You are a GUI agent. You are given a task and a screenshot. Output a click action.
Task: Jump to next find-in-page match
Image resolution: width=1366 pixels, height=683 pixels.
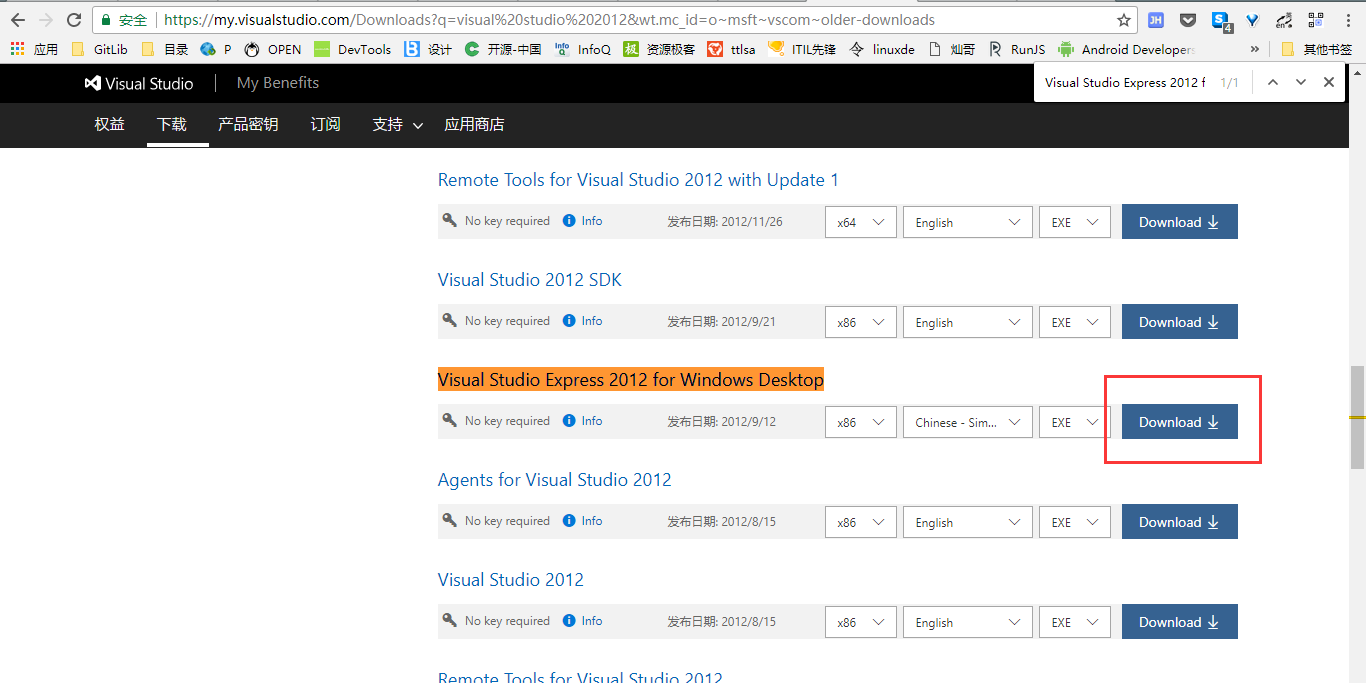point(1301,82)
